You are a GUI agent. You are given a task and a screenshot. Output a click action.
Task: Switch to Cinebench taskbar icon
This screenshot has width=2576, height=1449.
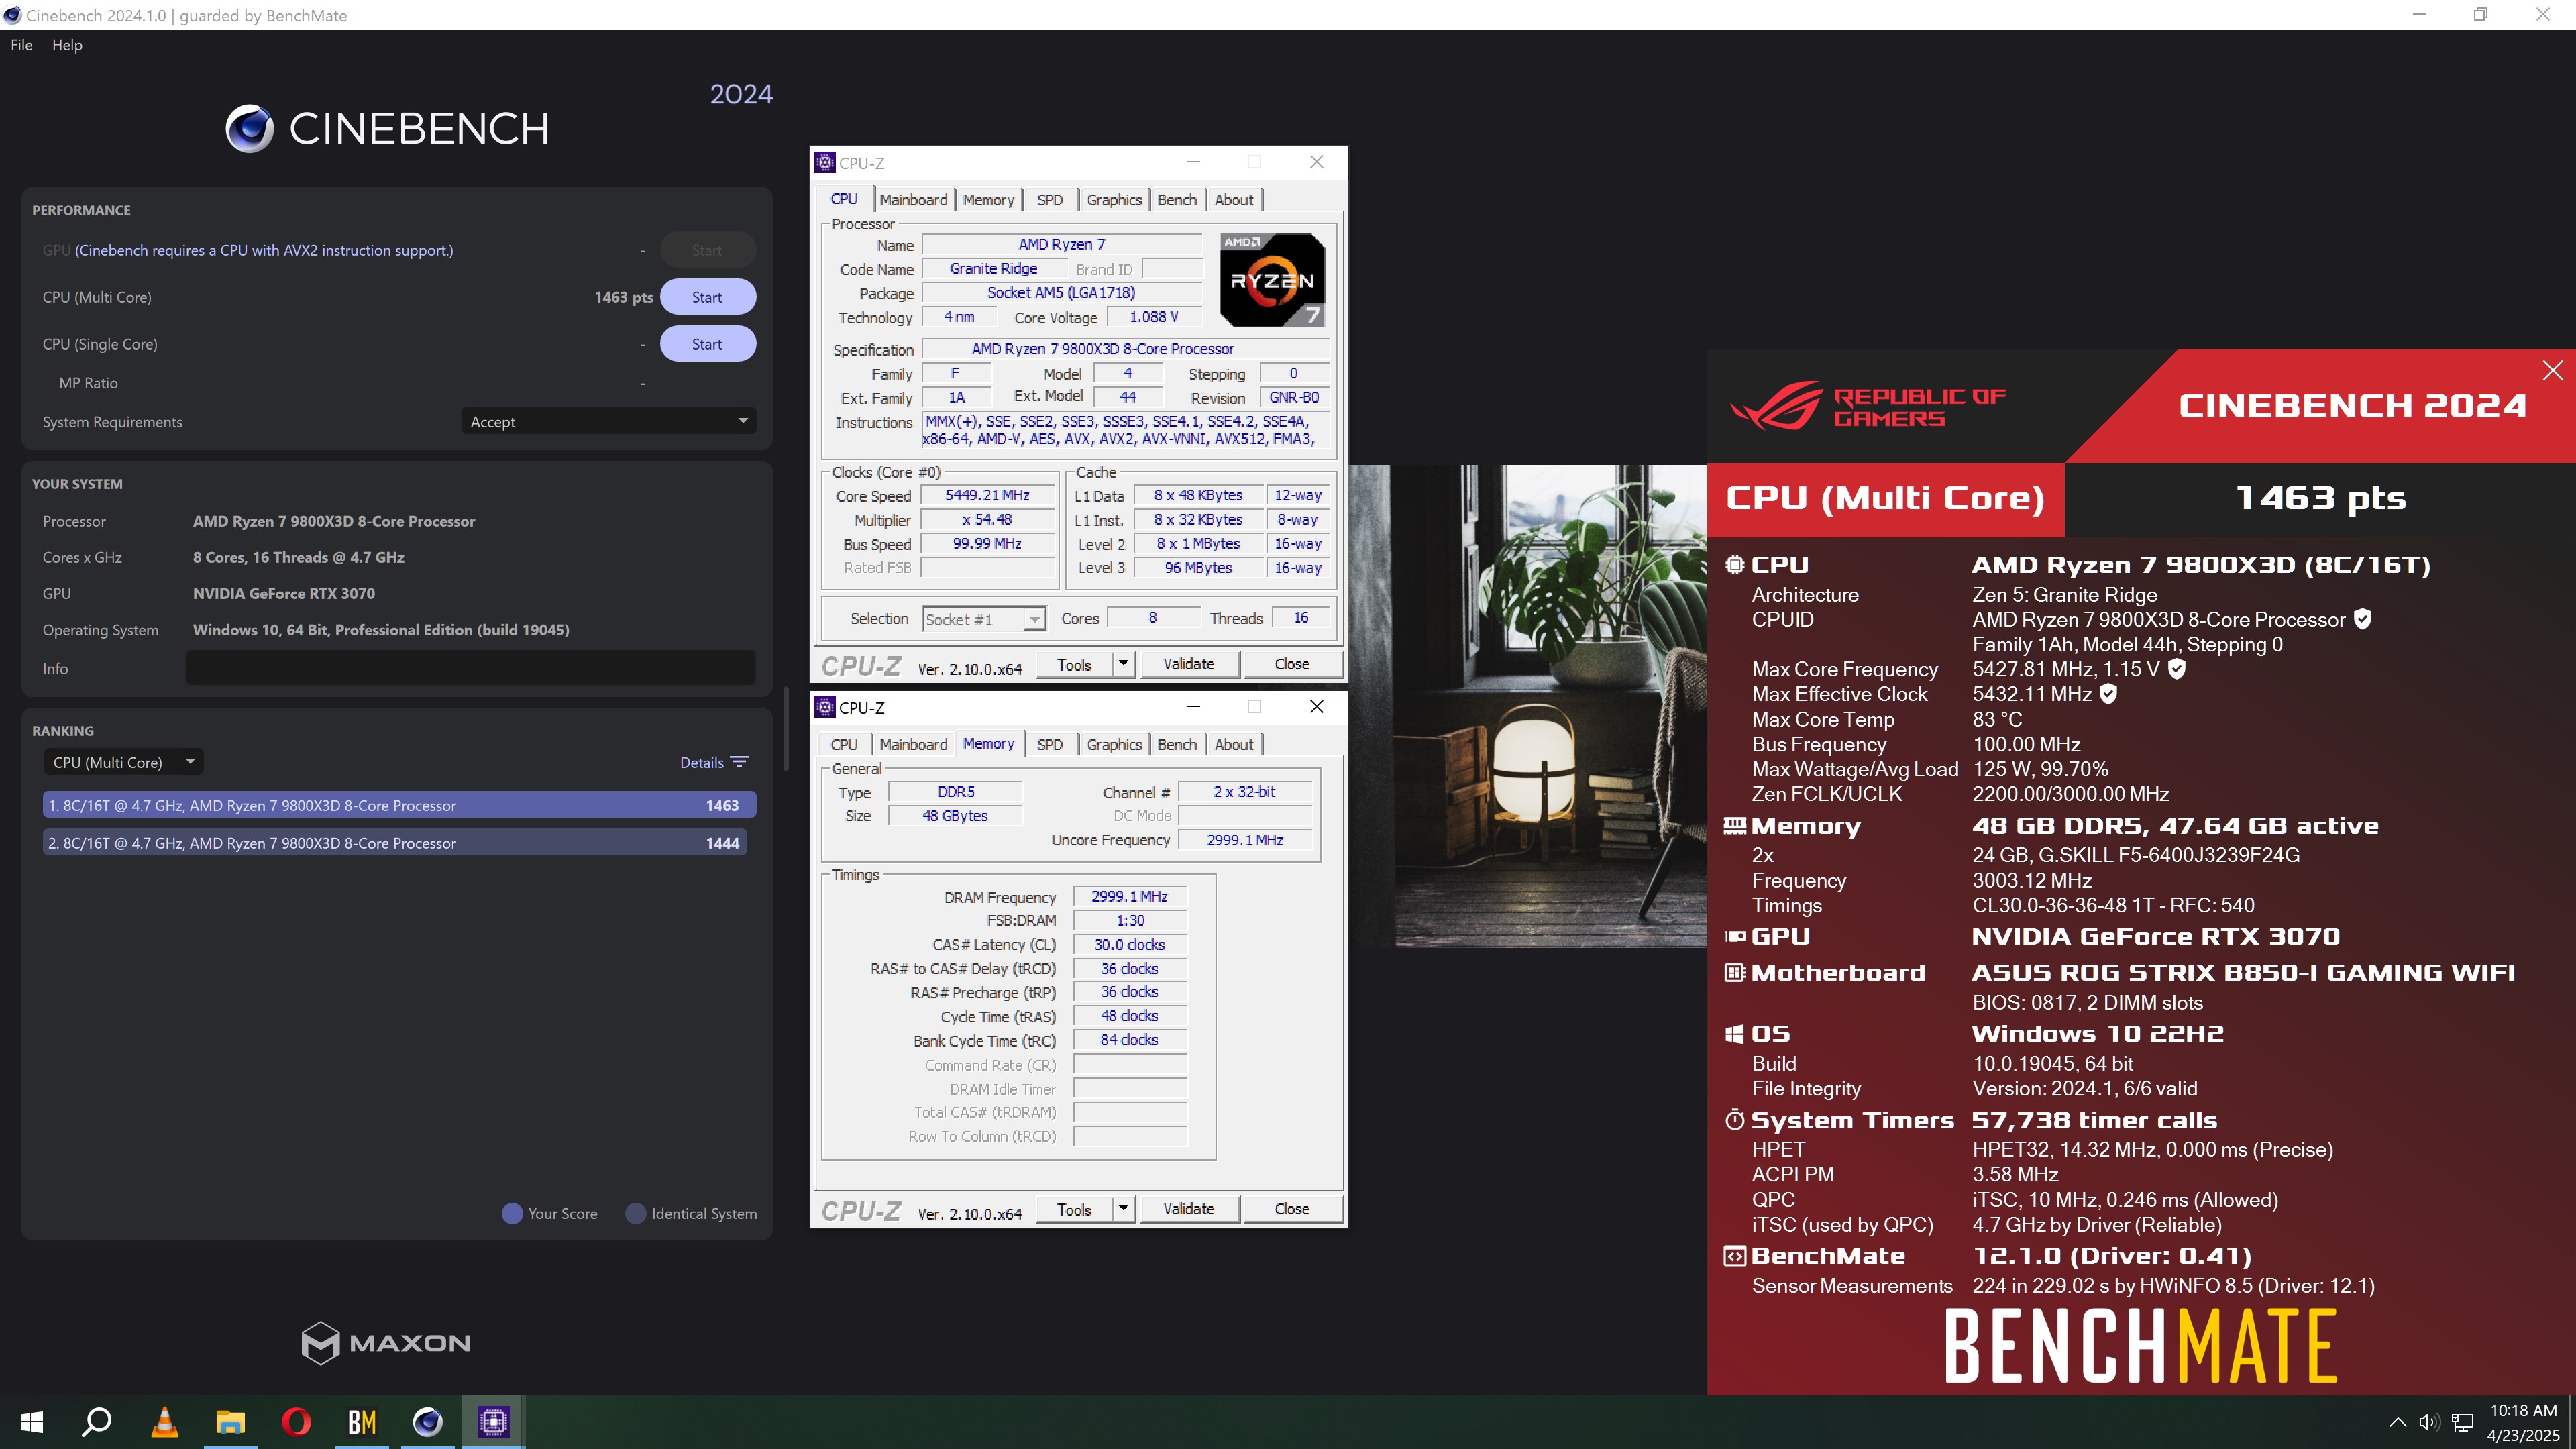pos(428,1421)
